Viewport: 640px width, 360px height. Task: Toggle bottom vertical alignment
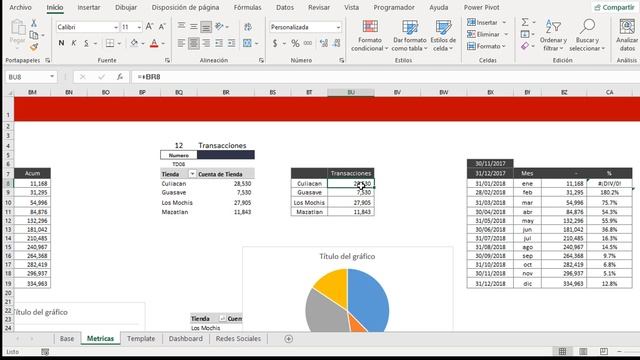206,27
